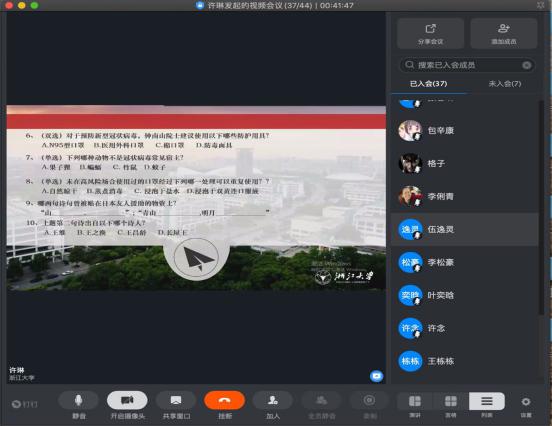Click the record meeting icon
Viewport: 552px width, 426px height.
369,401
